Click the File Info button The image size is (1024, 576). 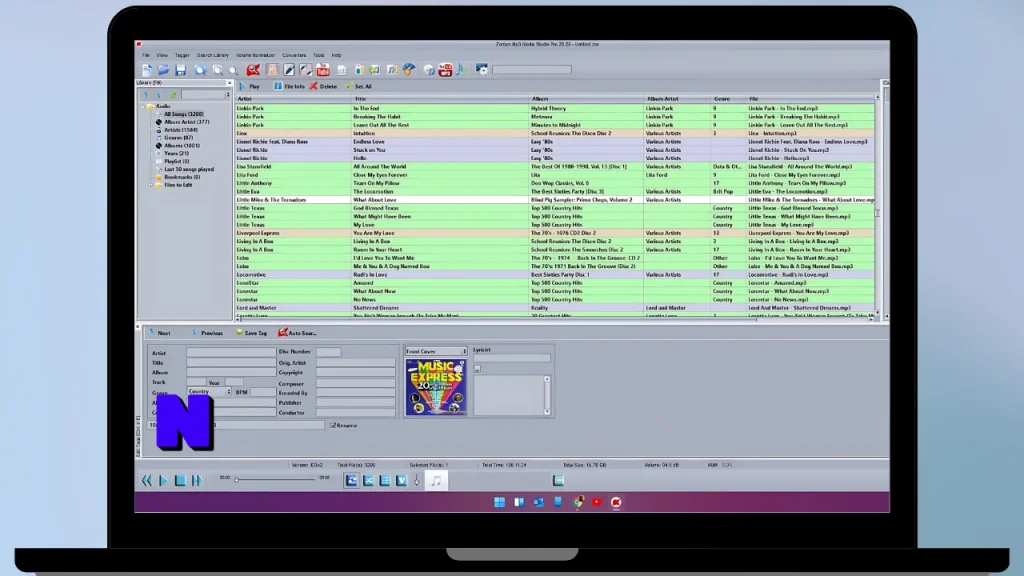click(x=289, y=86)
